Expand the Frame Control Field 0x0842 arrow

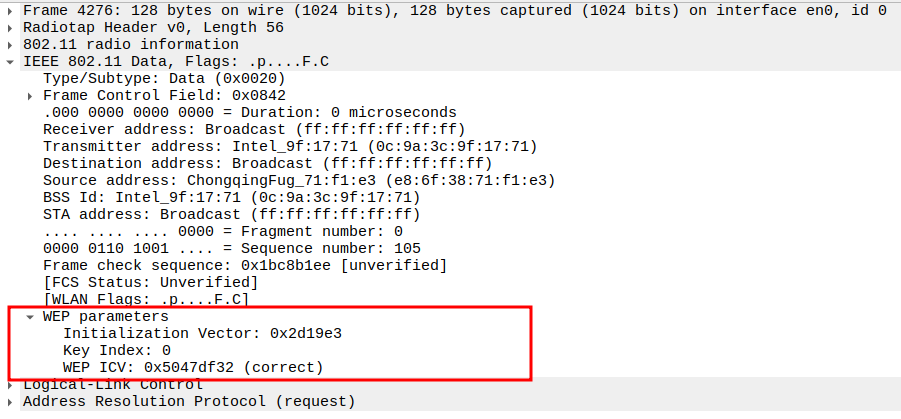tap(30, 95)
